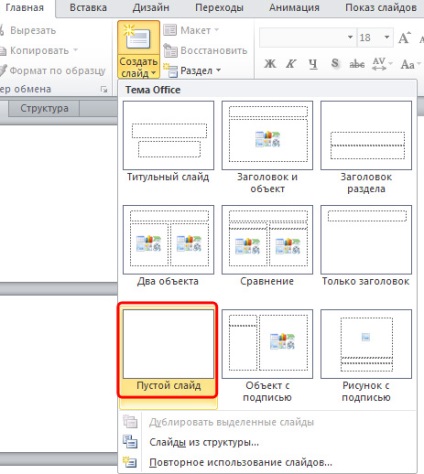The image size is (424, 474).
Task: Click inside the font name field
Action: click(x=302, y=37)
